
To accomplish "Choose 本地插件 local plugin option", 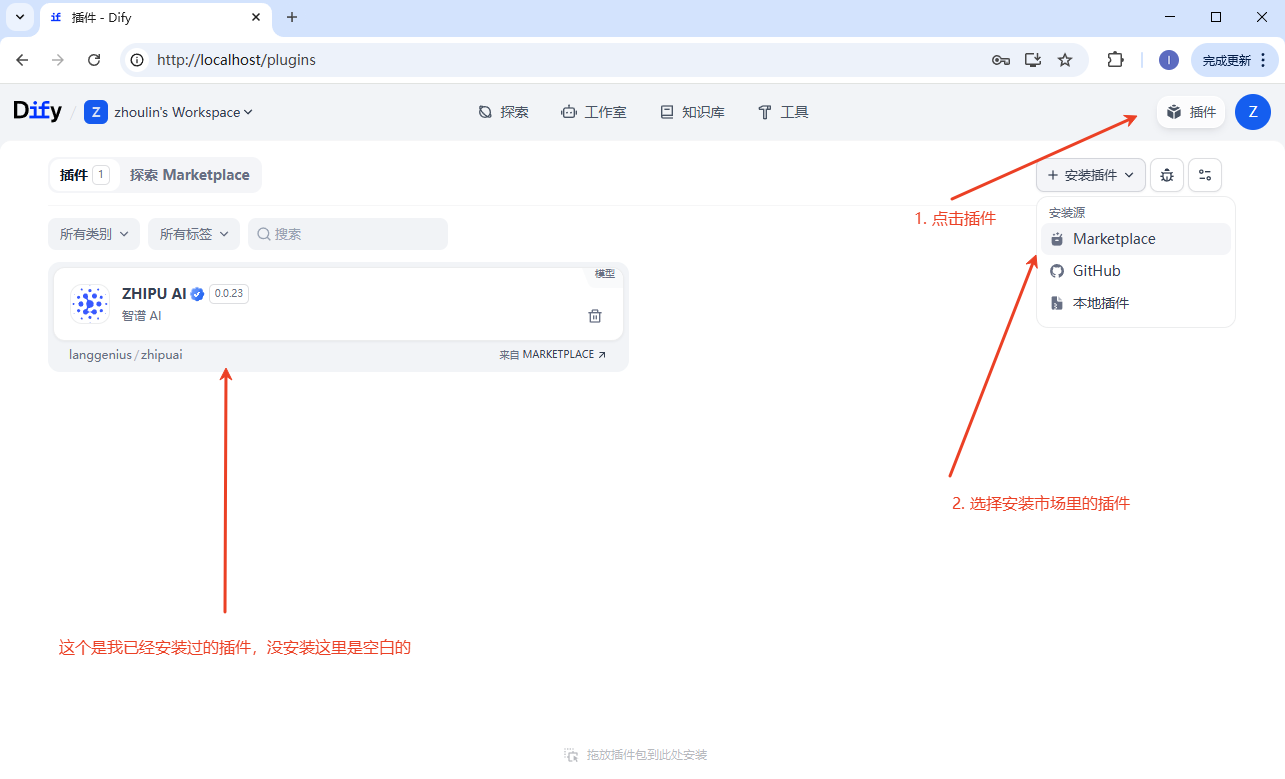I will (x=1100, y=303).
